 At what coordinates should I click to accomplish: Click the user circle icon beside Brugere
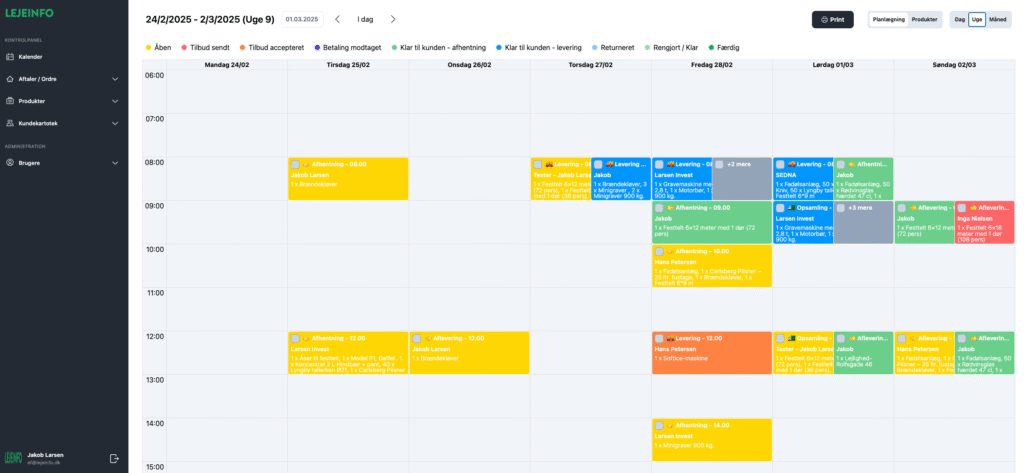tap(10, 163)
